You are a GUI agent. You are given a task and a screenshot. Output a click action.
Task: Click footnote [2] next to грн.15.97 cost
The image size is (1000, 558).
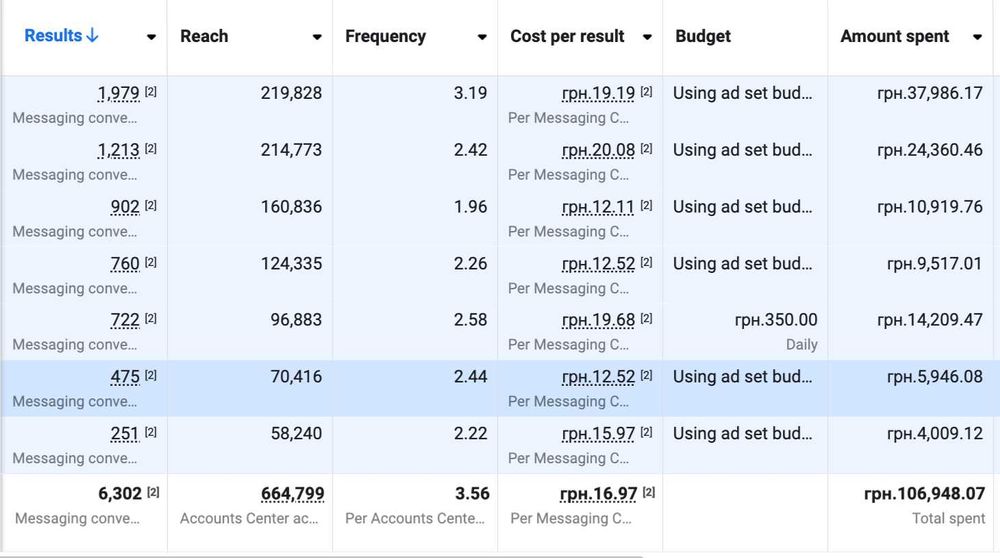point(646,433)
